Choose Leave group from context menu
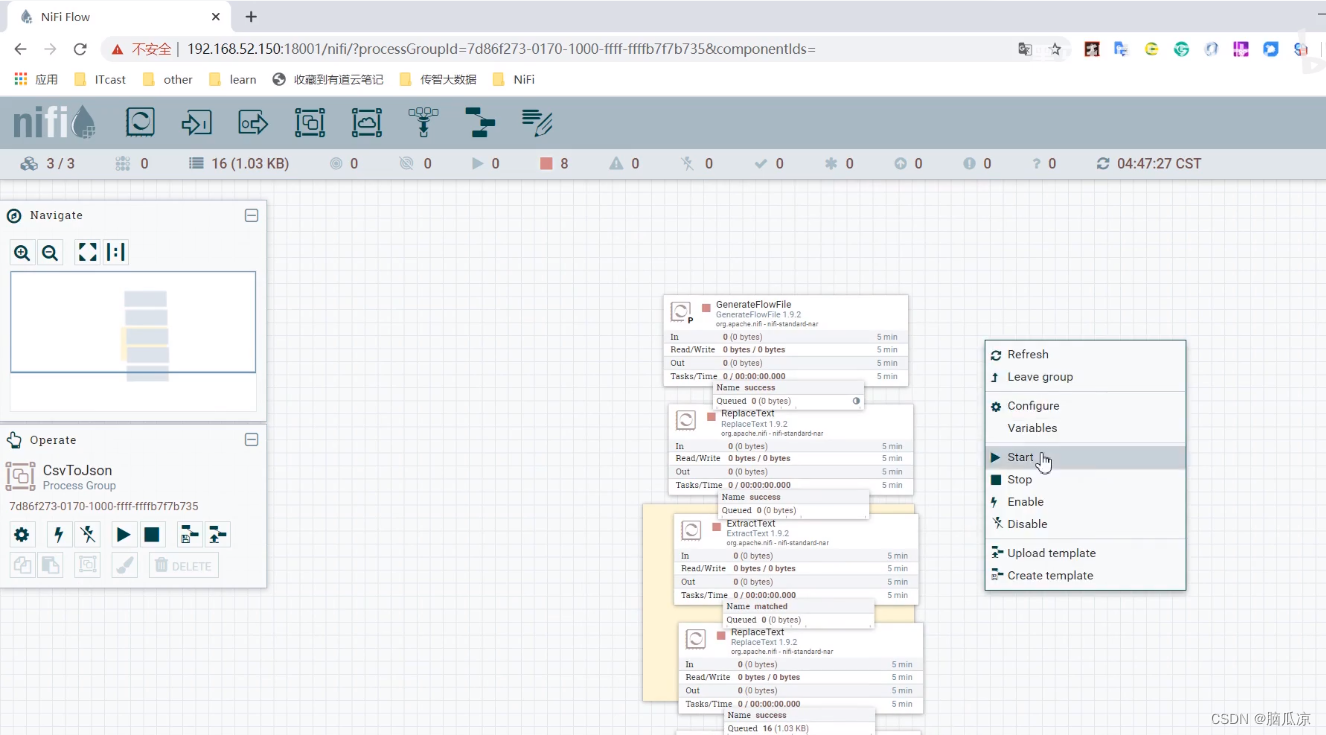The width and height of the screenshot is (1326, 735). coord(1085,377)
